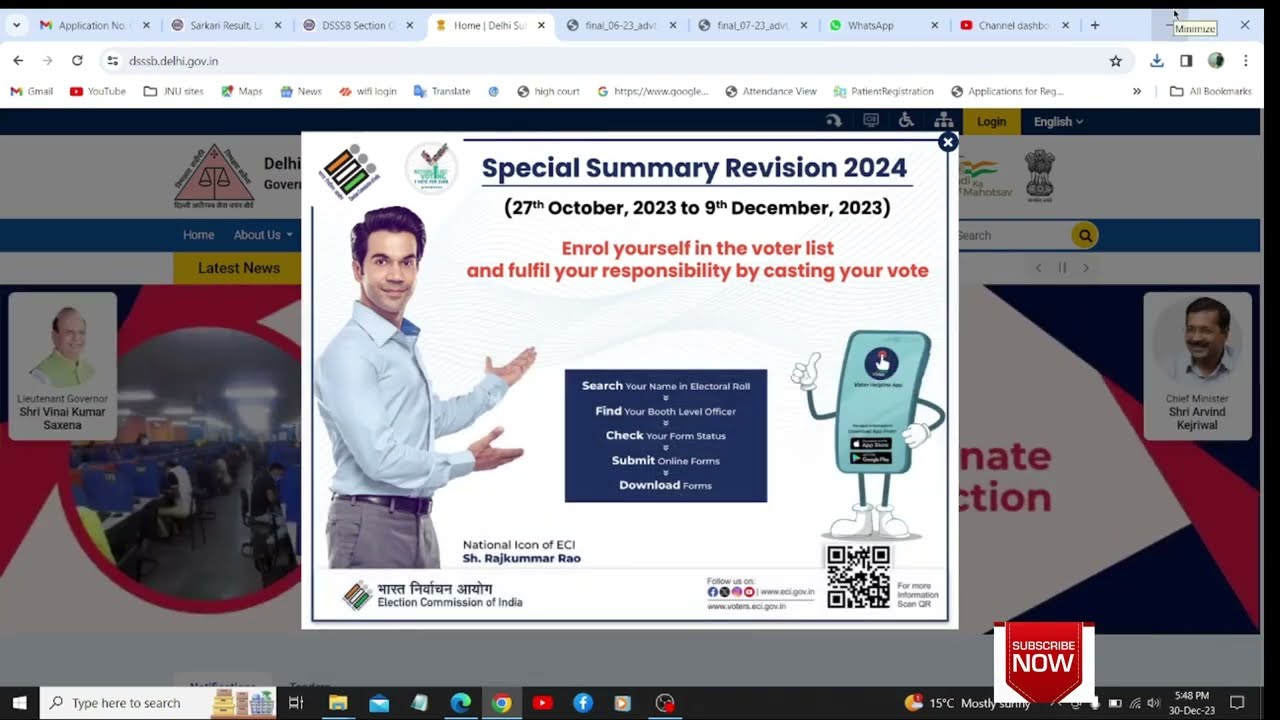This screenshot has height=720, width=1280.
Task: Click the Windows taskbar search box
Action: [x=160, y=703]
